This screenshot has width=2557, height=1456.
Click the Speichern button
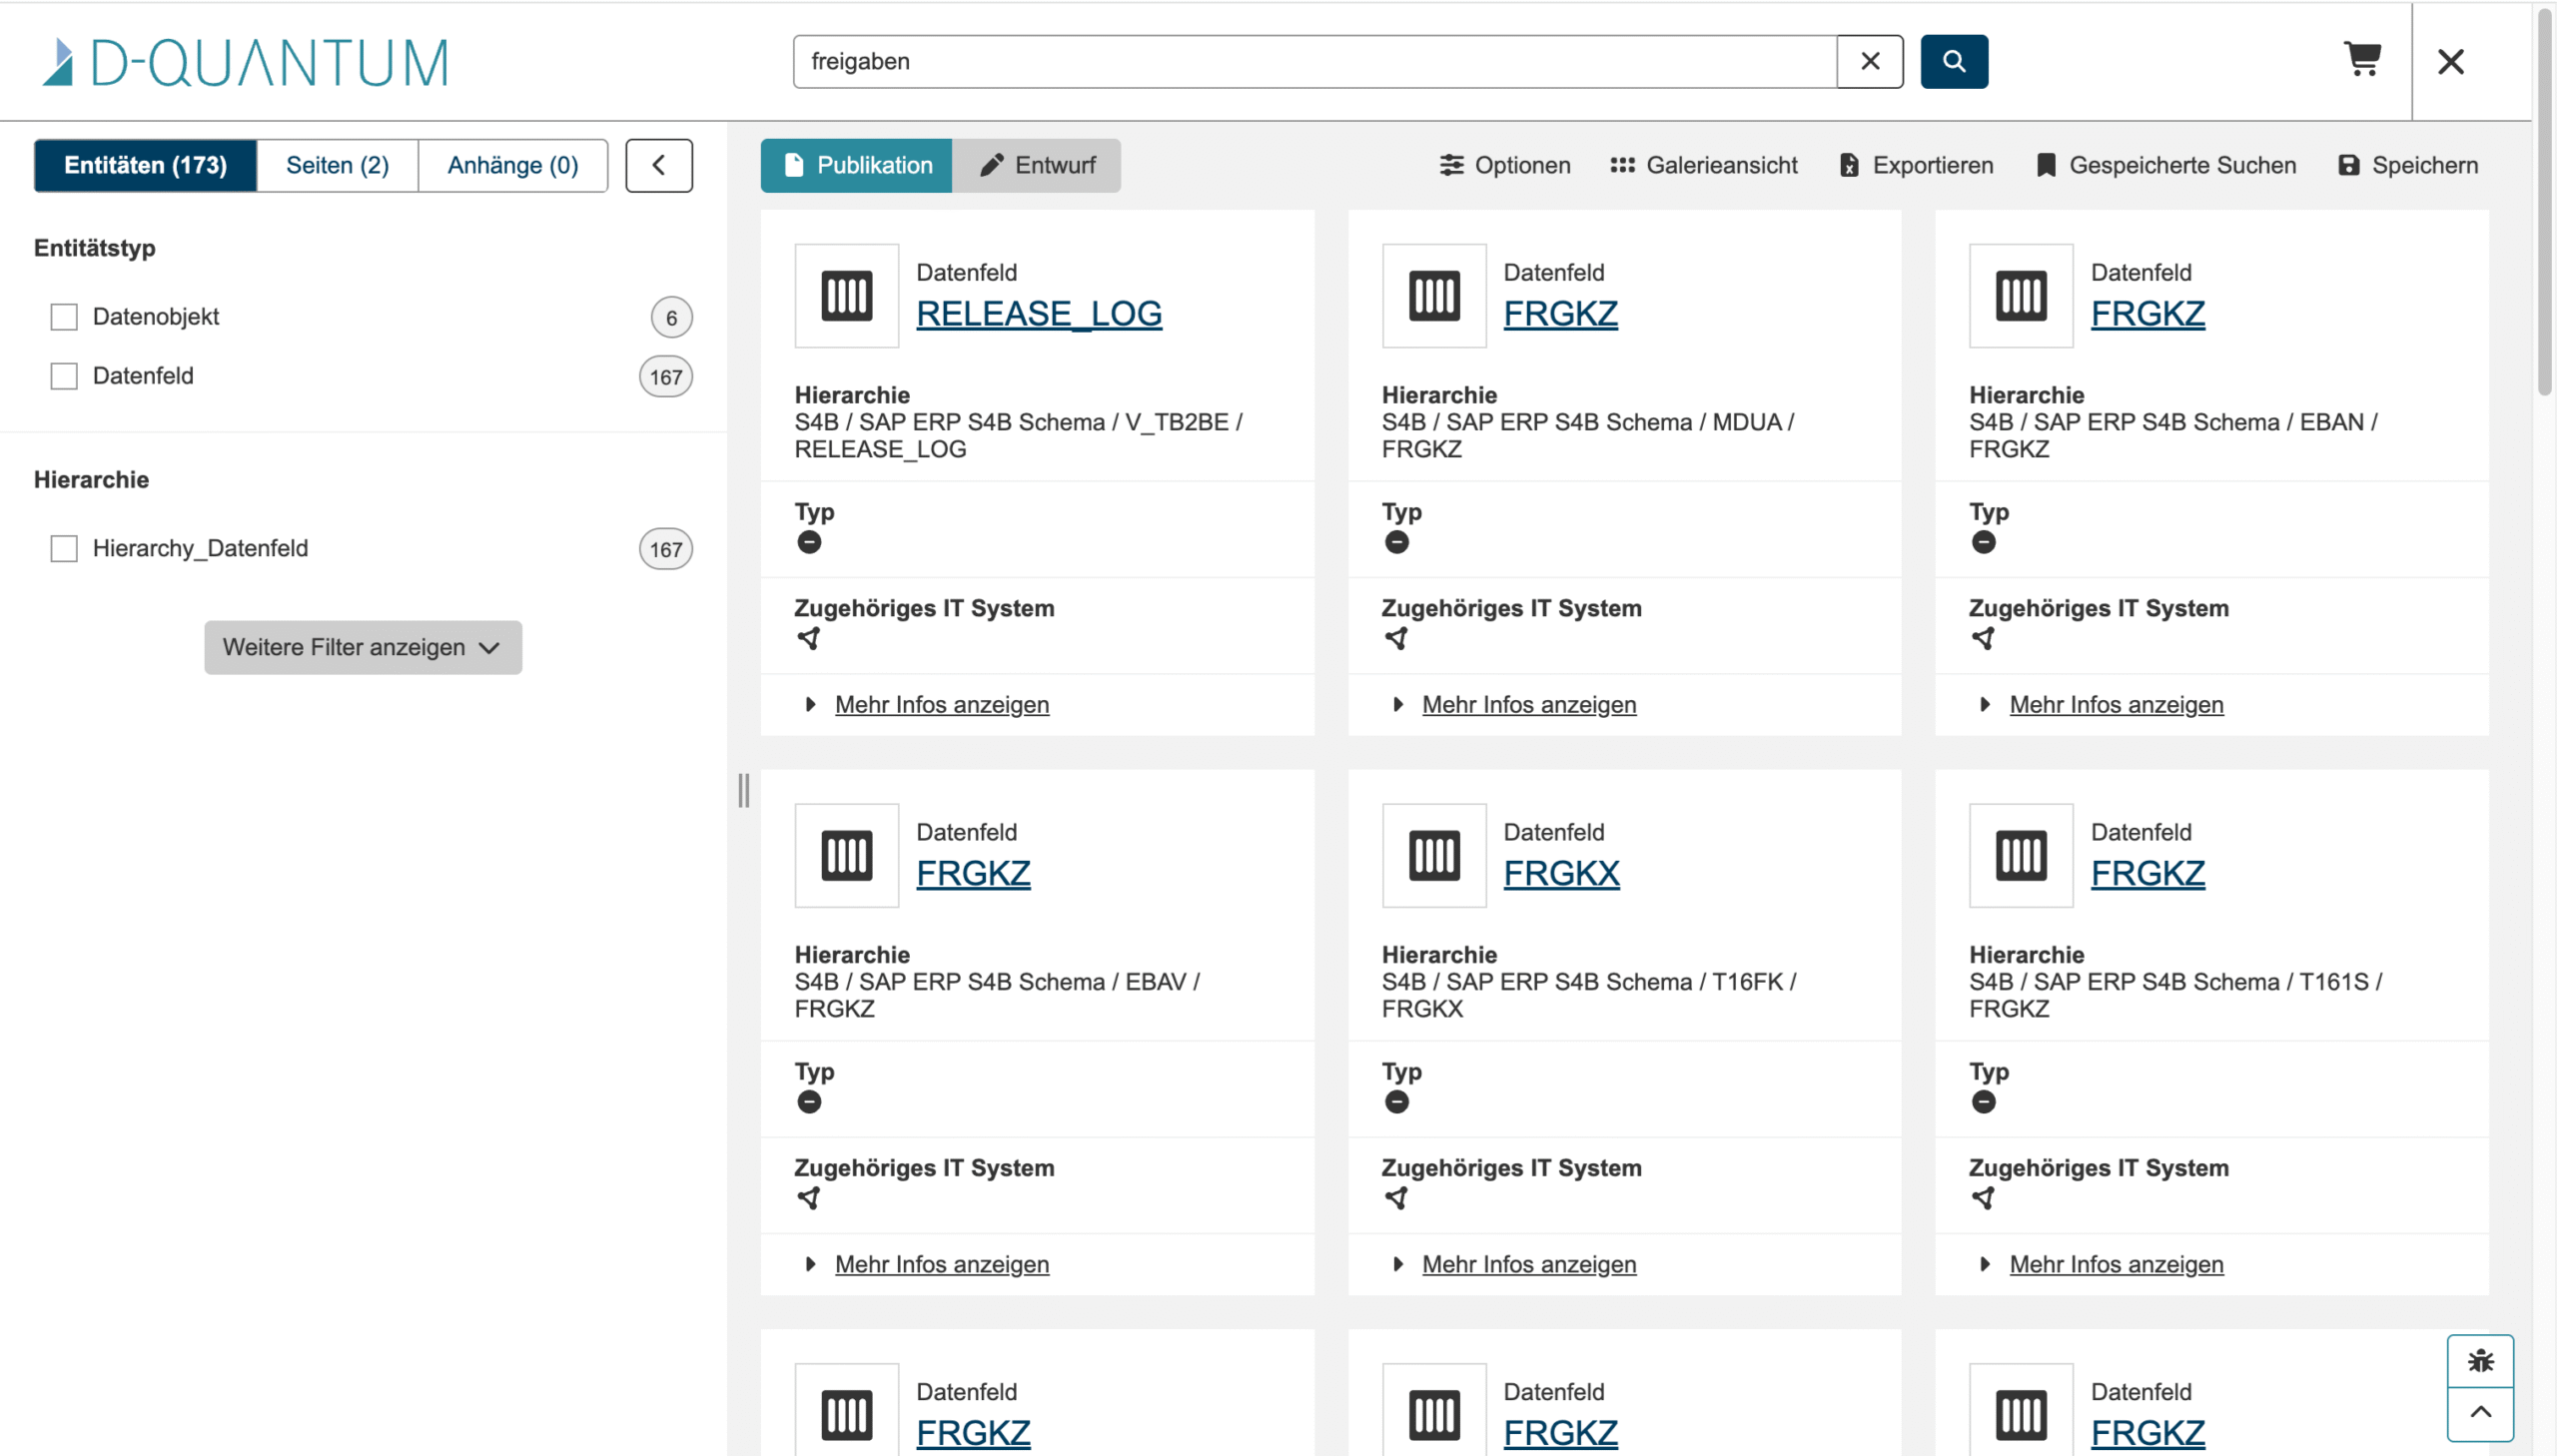pyautogui.click(x=2408, y=165)
